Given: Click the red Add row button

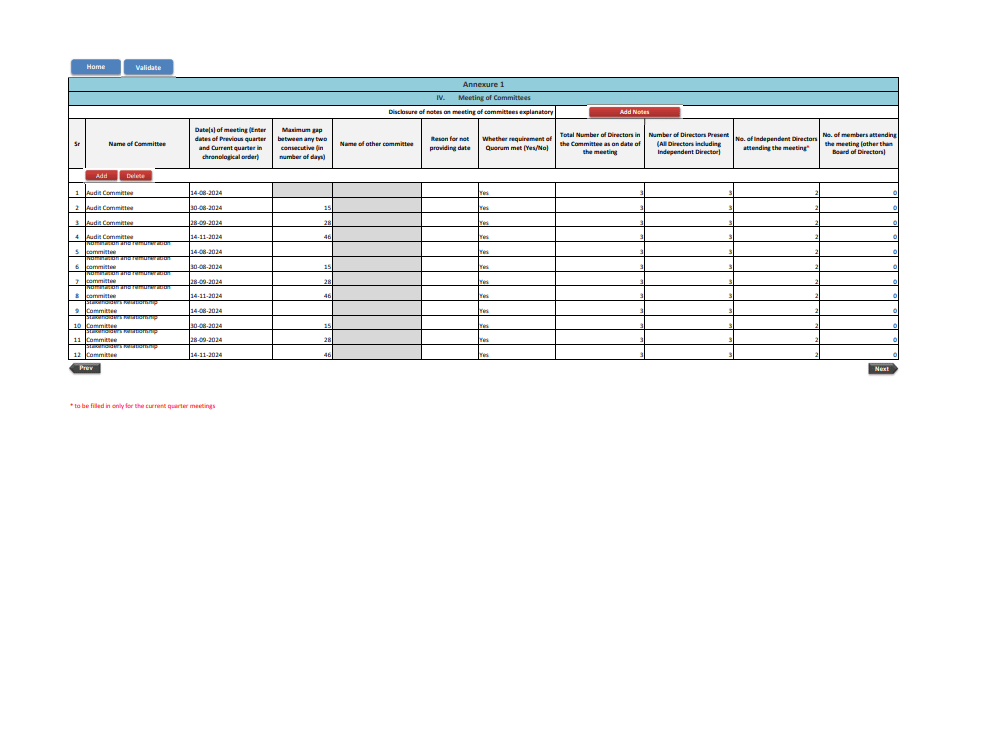Looking at the screenshot, I should [101, 176].
